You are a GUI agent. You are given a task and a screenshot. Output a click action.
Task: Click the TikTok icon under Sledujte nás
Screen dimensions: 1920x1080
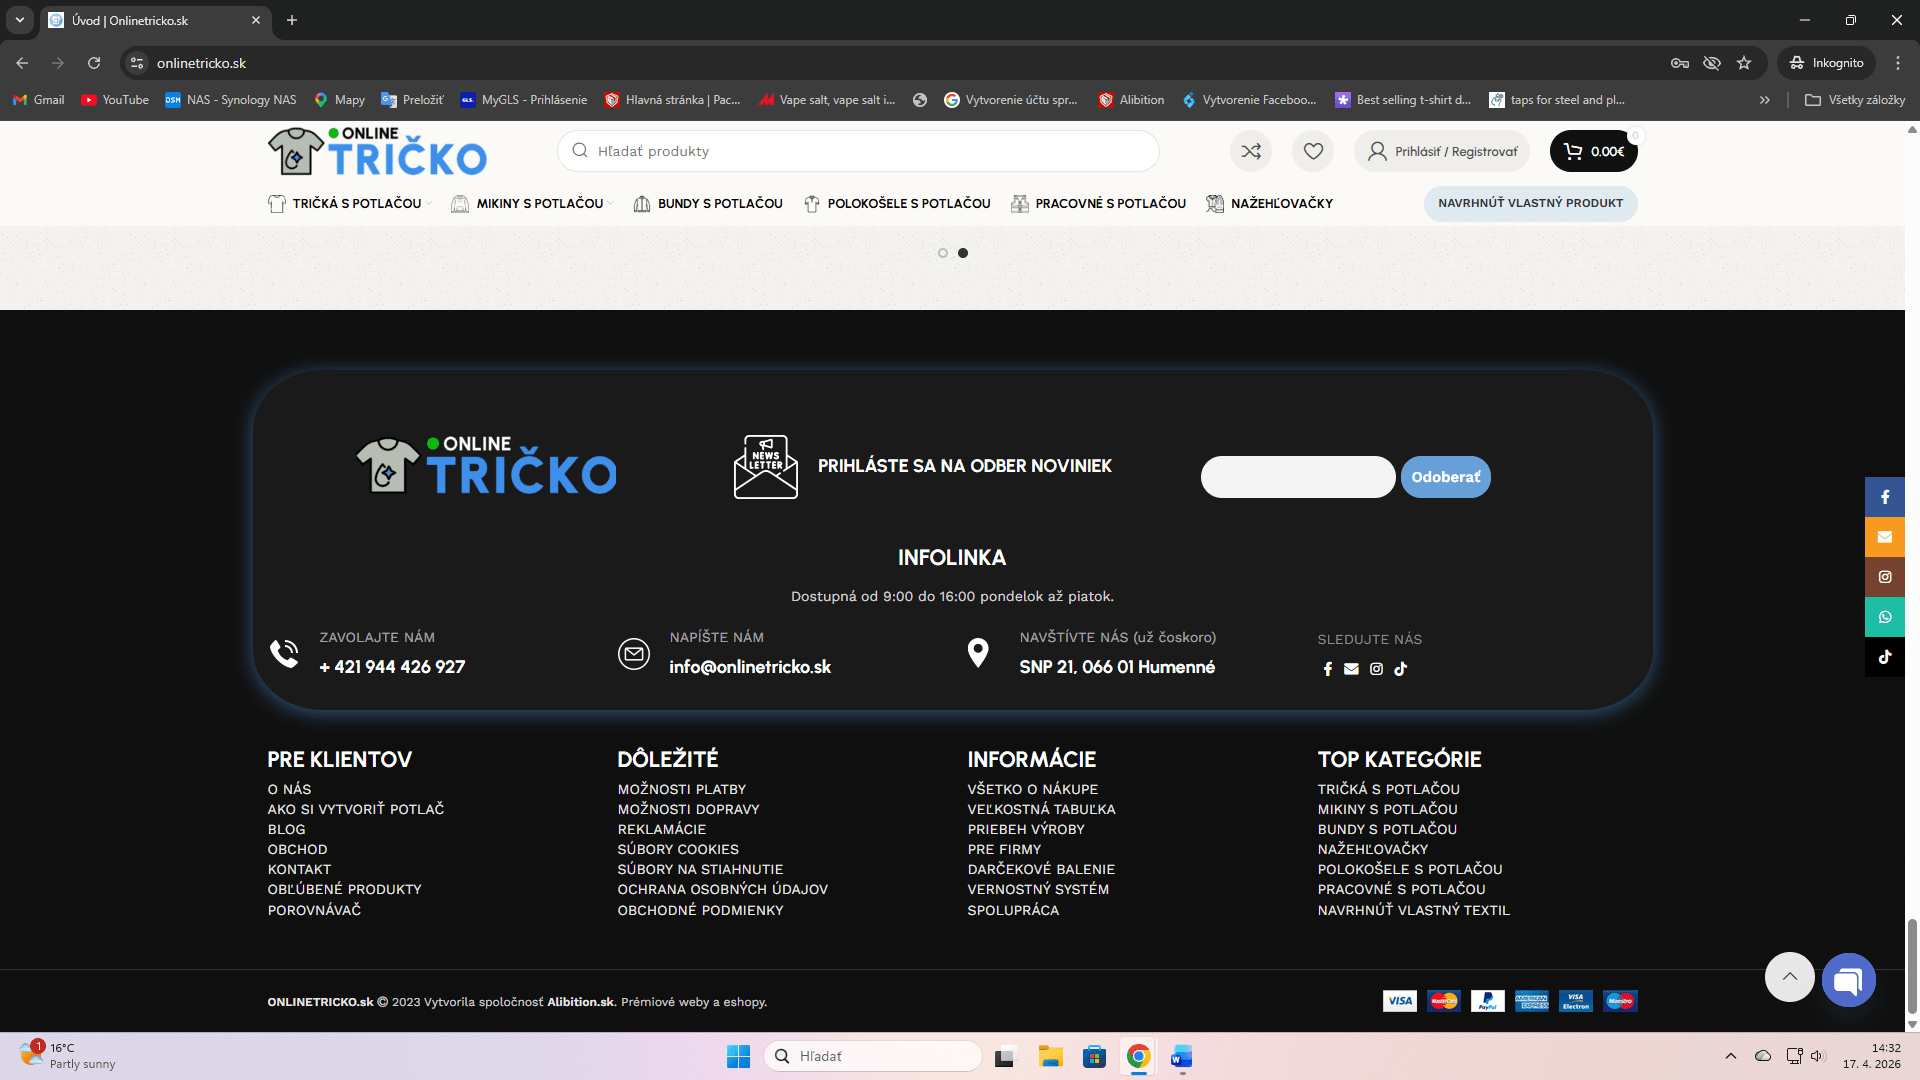click(x=1401, y=669)
